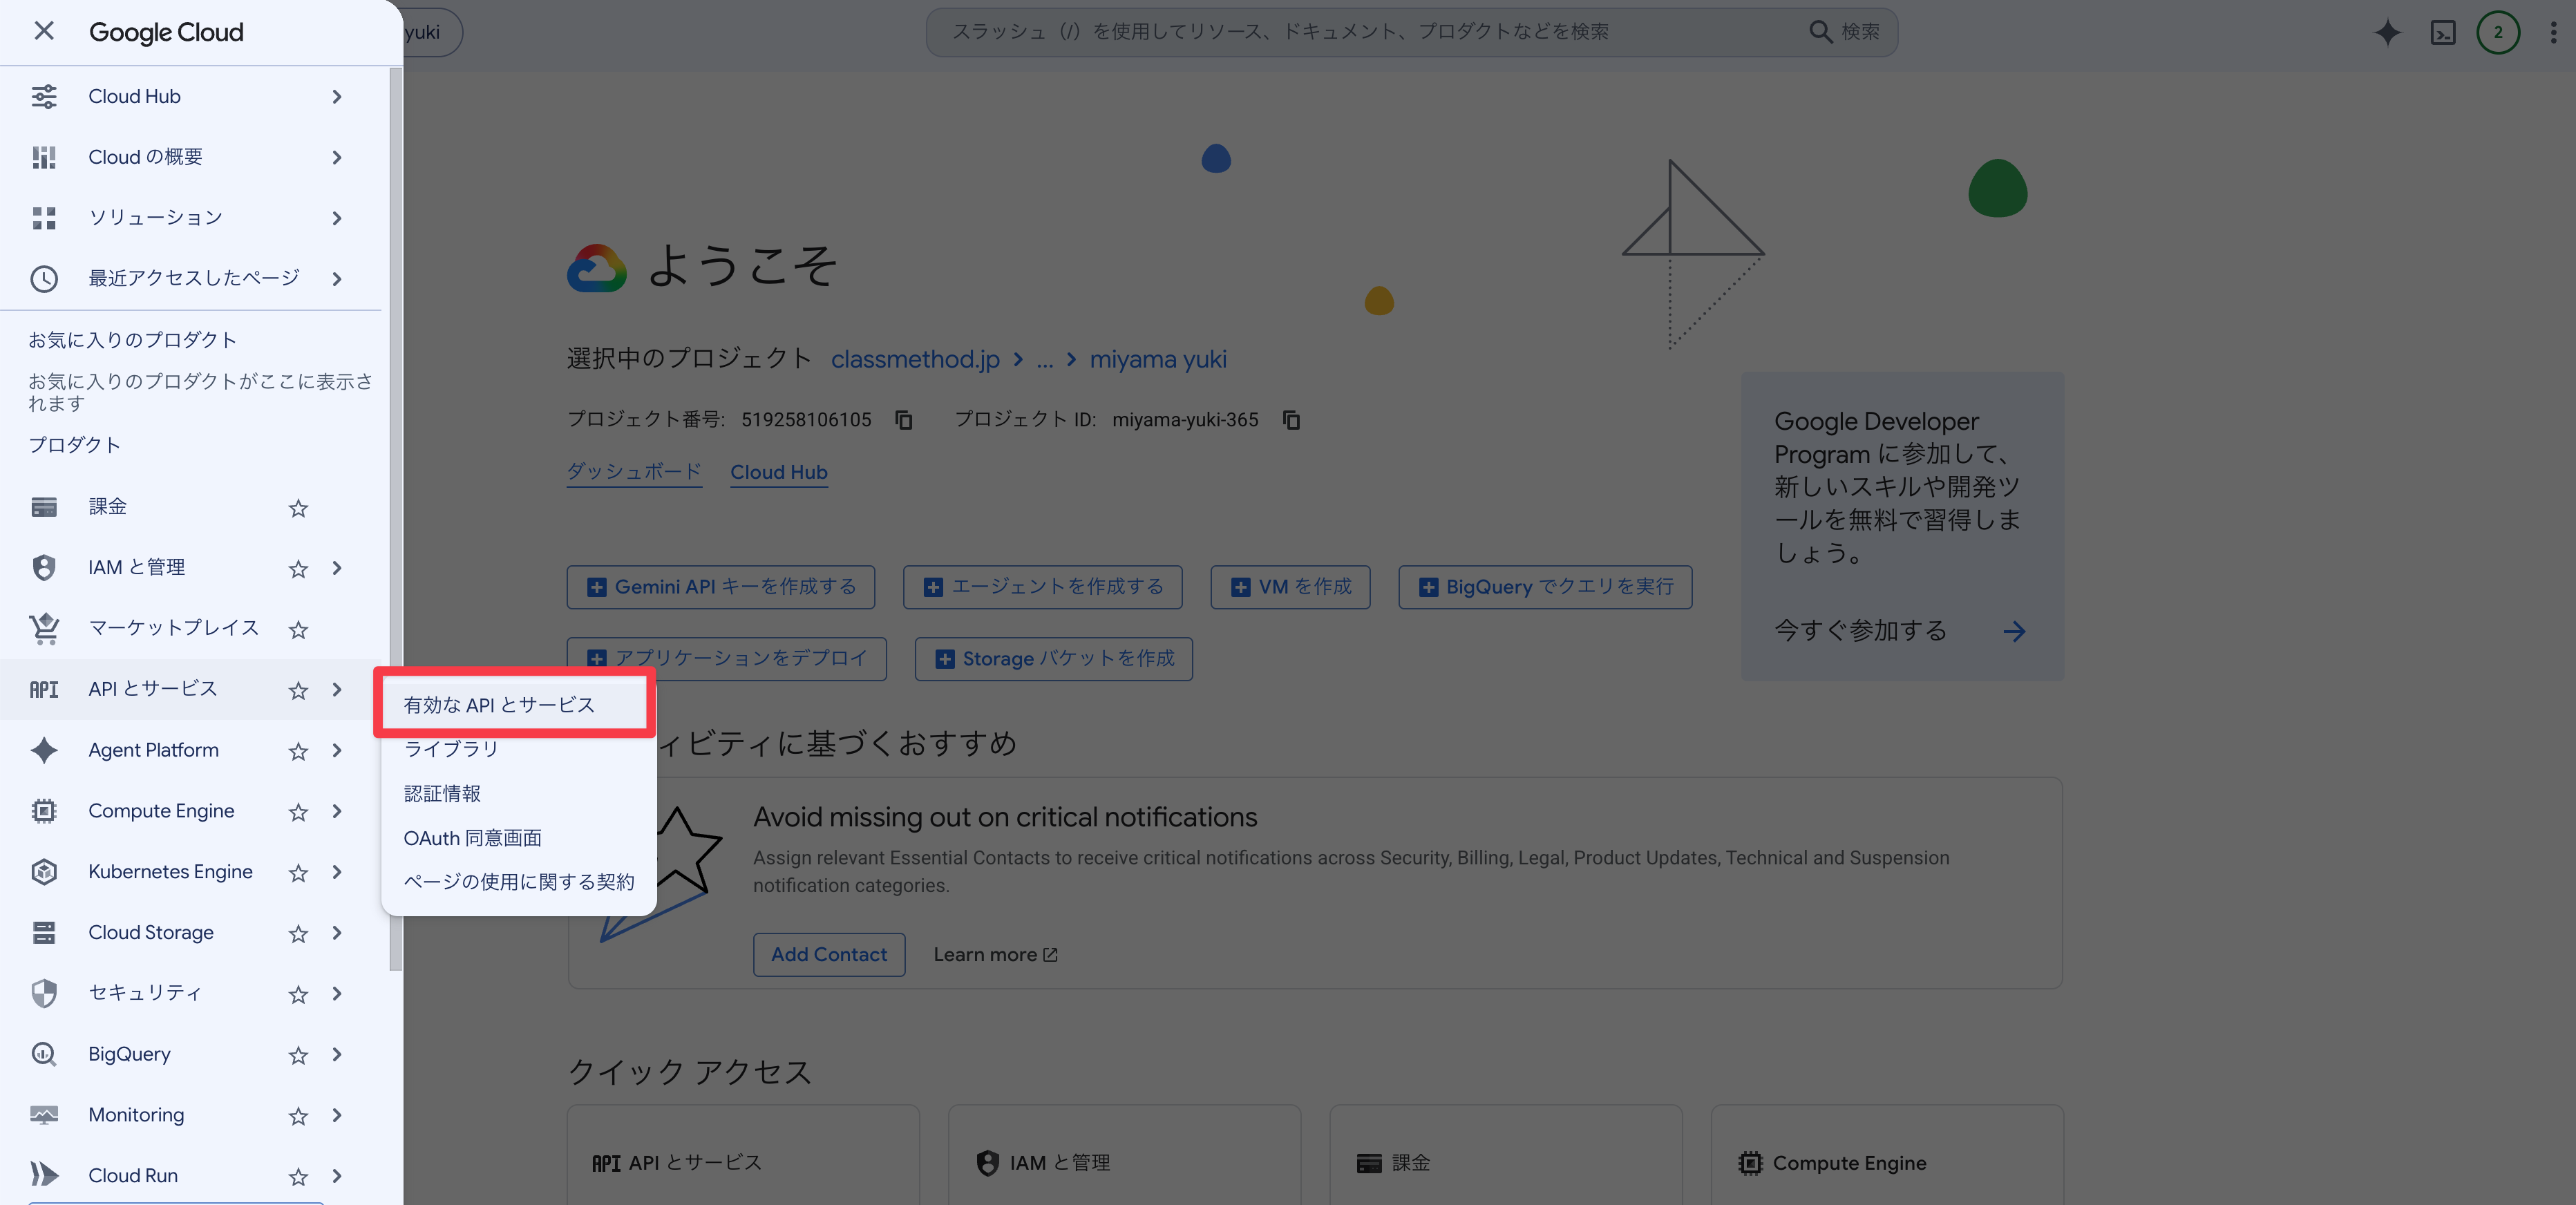Click the VM を作成 button
Viewport: 2576px width, 1205px height.
pyautogui.click(x=1290, y=587)
